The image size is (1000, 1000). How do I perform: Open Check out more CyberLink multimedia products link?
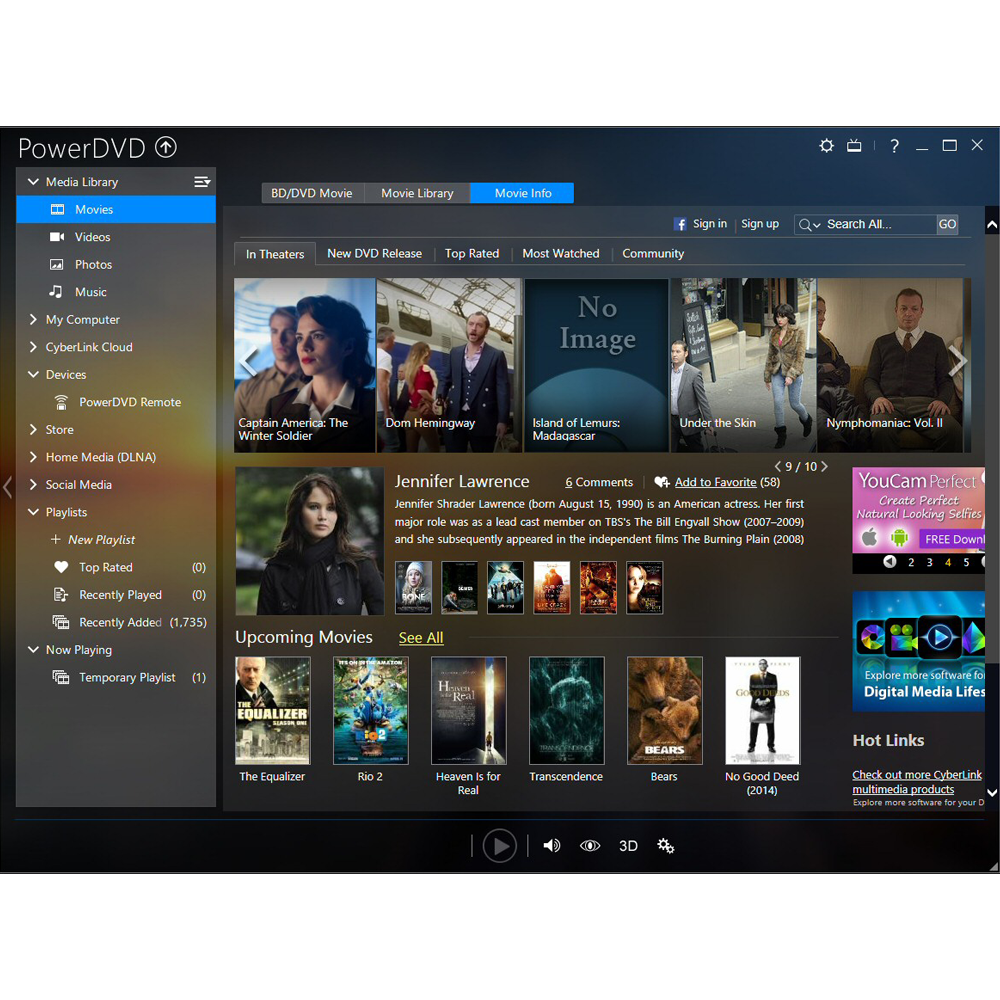(917, 781)
